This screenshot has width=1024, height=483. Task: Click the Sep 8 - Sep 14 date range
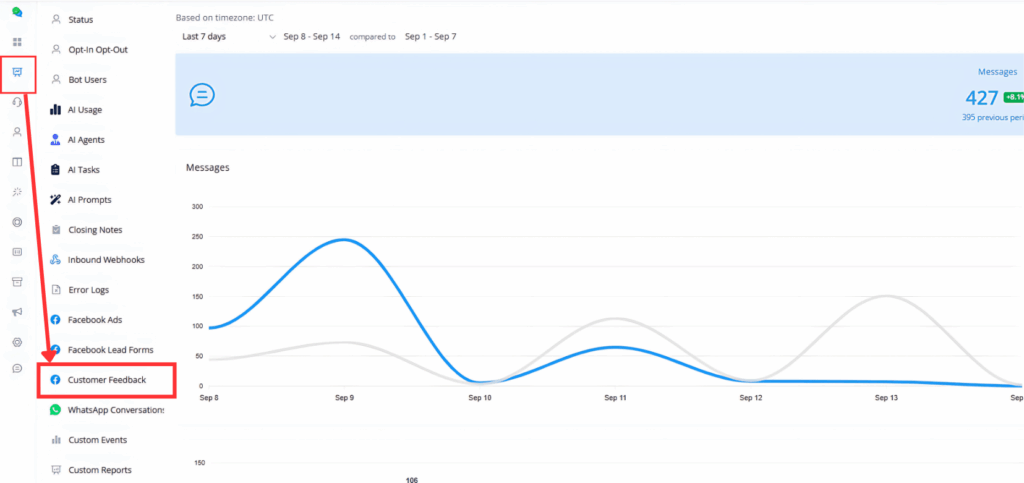pyautogui.click(x=313, y=37)
